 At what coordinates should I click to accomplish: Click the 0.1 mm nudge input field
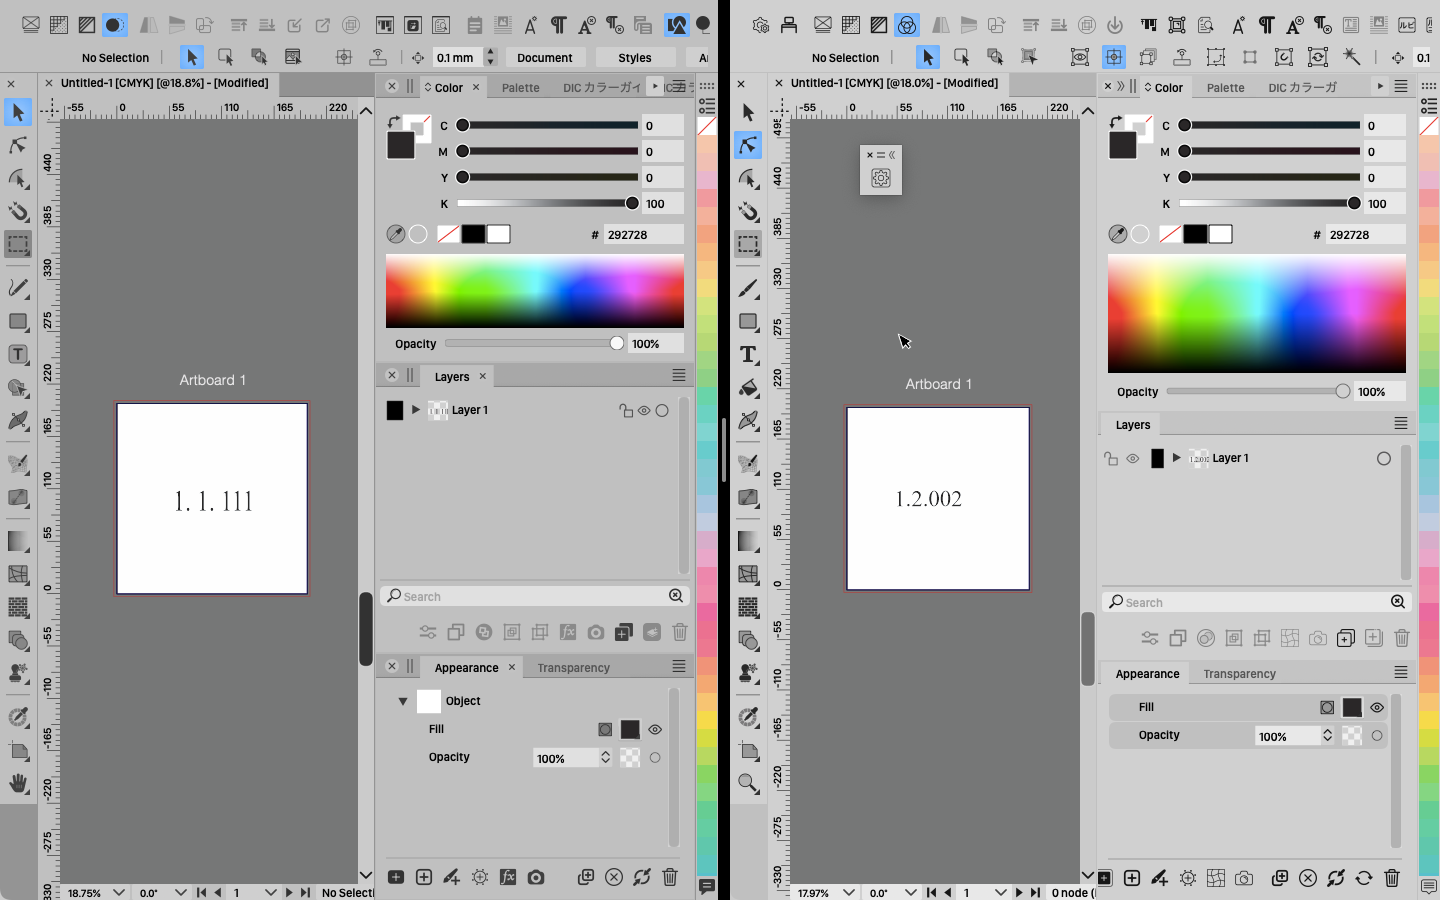(x=457, y=58)
